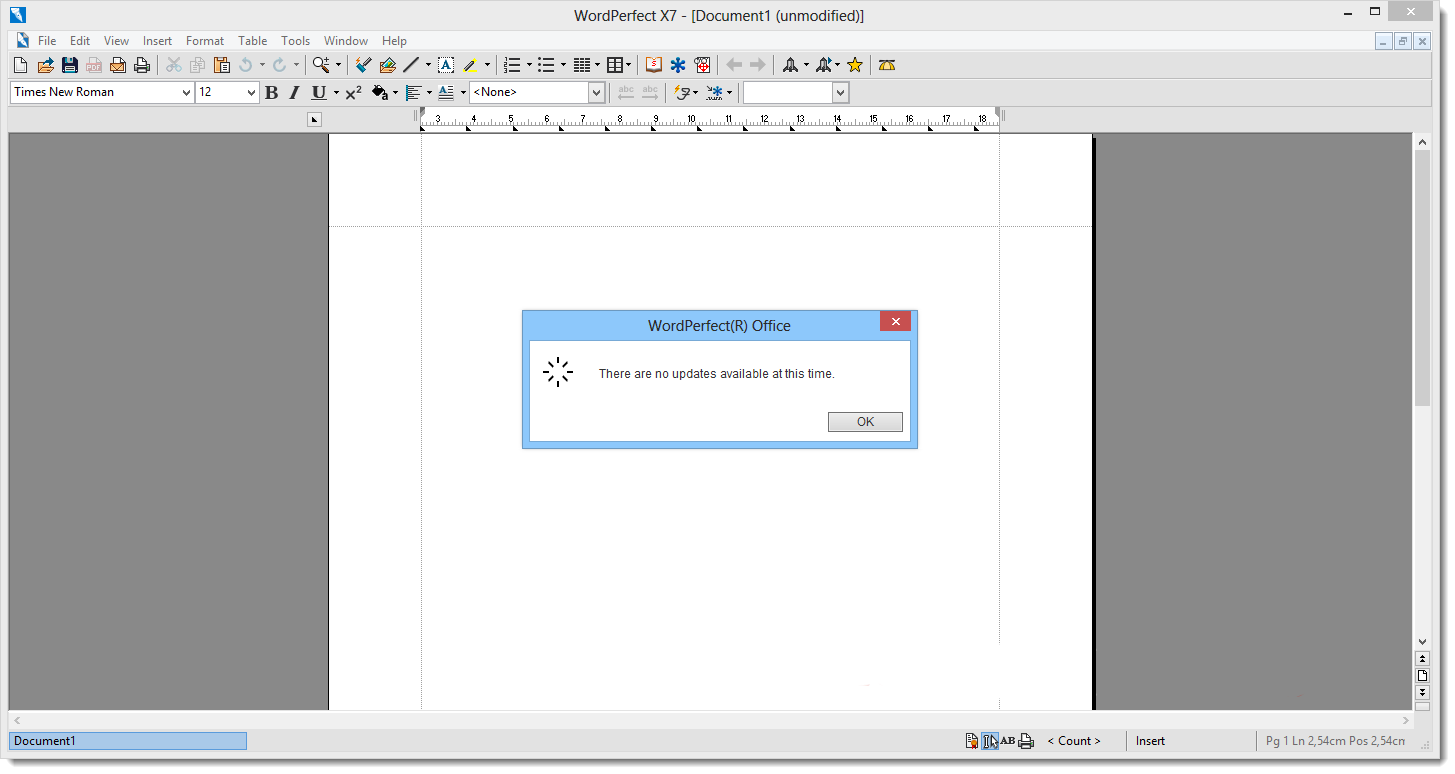Open the Format menu
Image resolution: width=1455 pixels, height=774 pixels.
click(205, 41)
